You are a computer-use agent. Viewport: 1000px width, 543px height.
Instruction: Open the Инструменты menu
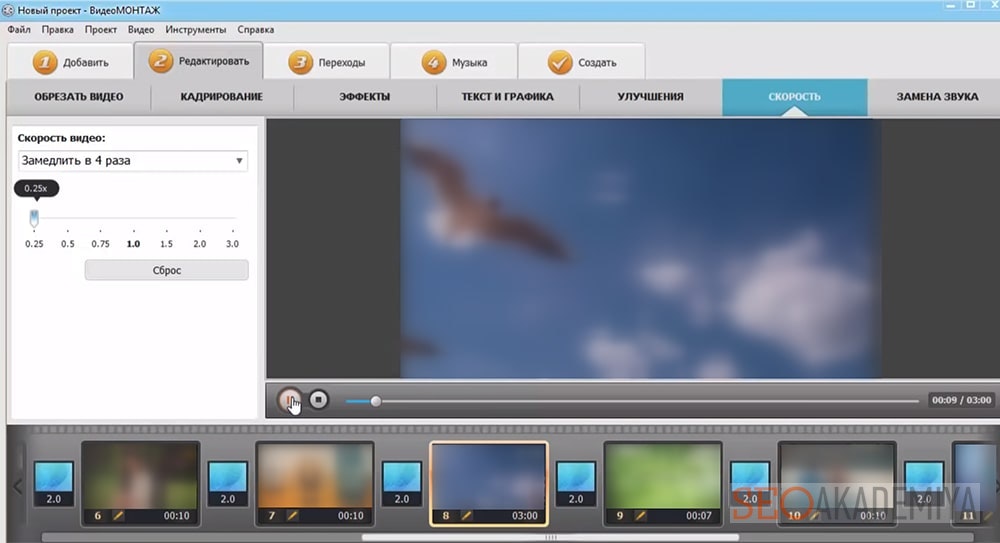[195, 30]
